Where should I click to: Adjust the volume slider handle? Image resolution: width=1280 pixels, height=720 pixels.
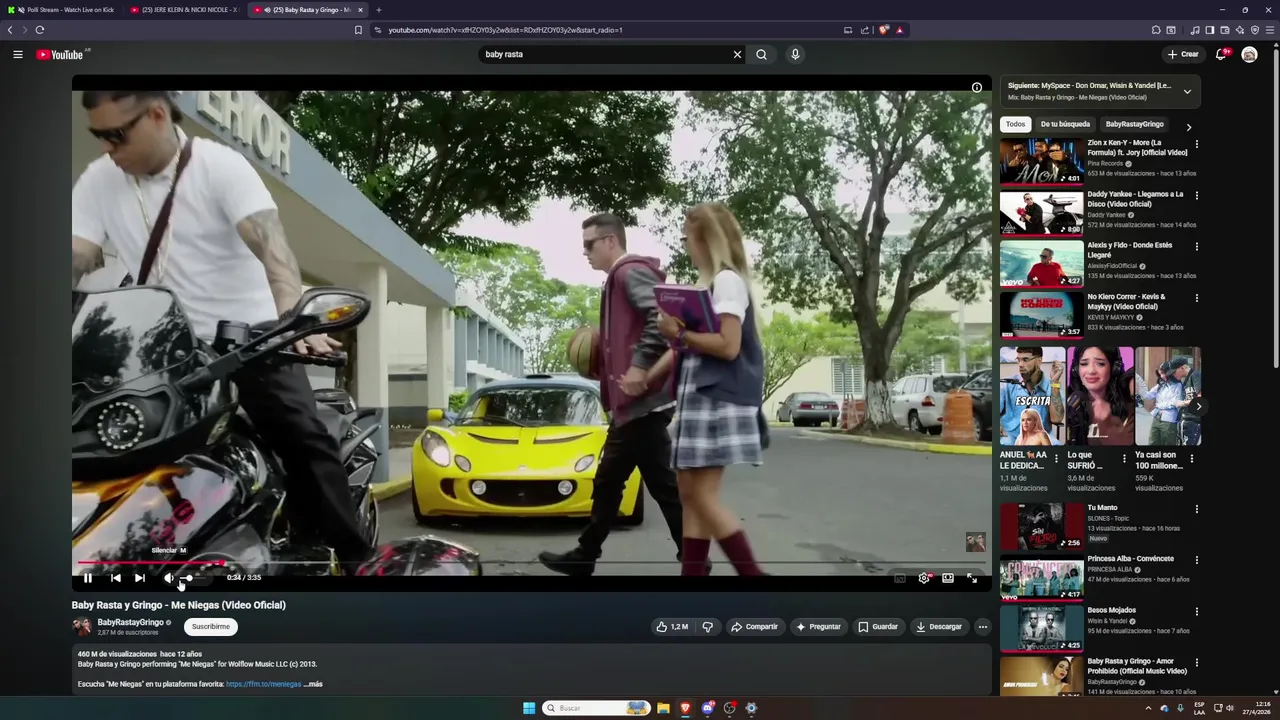point(188,578)
